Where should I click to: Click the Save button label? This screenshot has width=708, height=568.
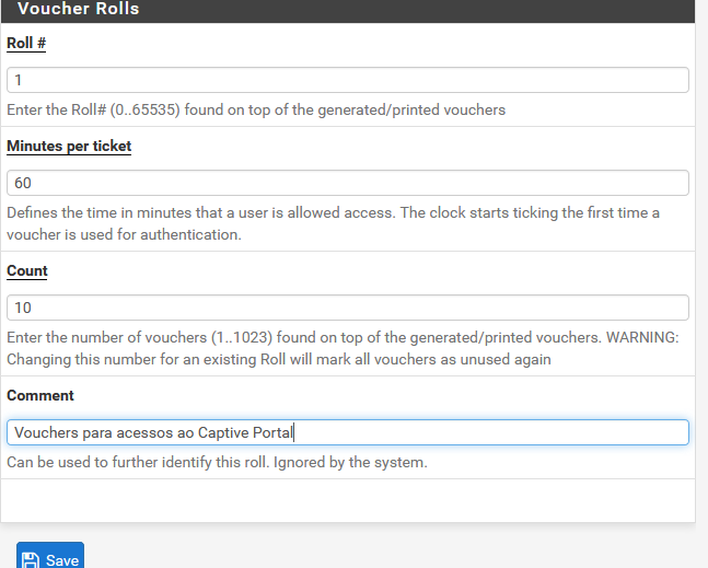pos(62,560)
